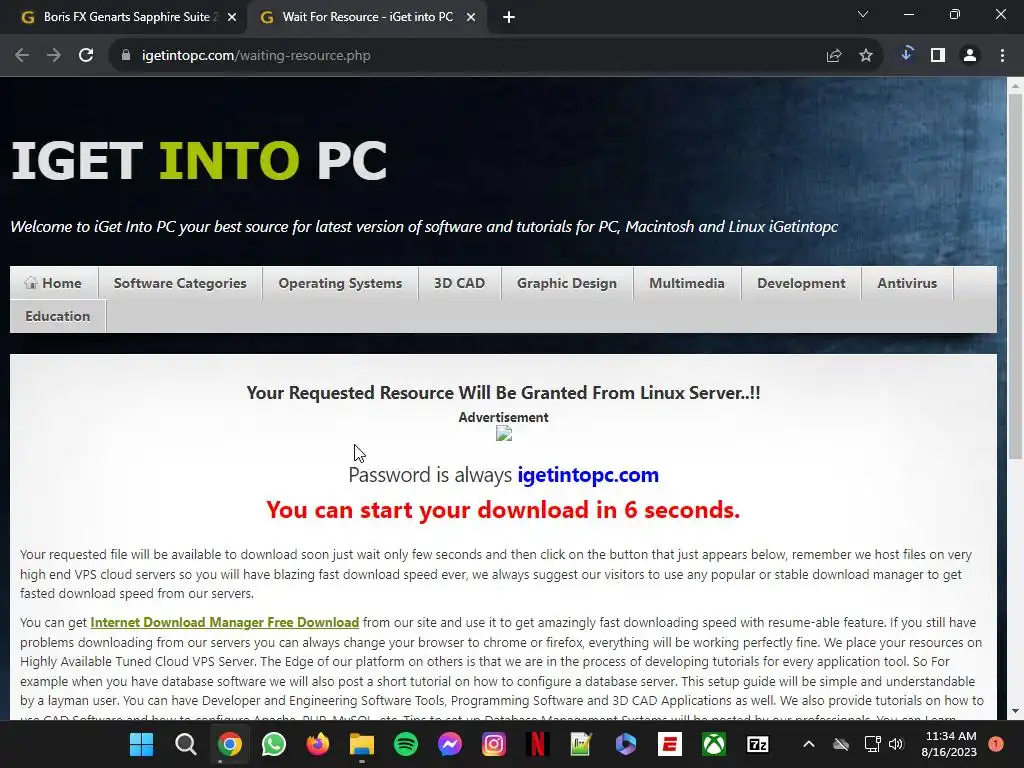Open the Windows Start menu

point(141,744)
